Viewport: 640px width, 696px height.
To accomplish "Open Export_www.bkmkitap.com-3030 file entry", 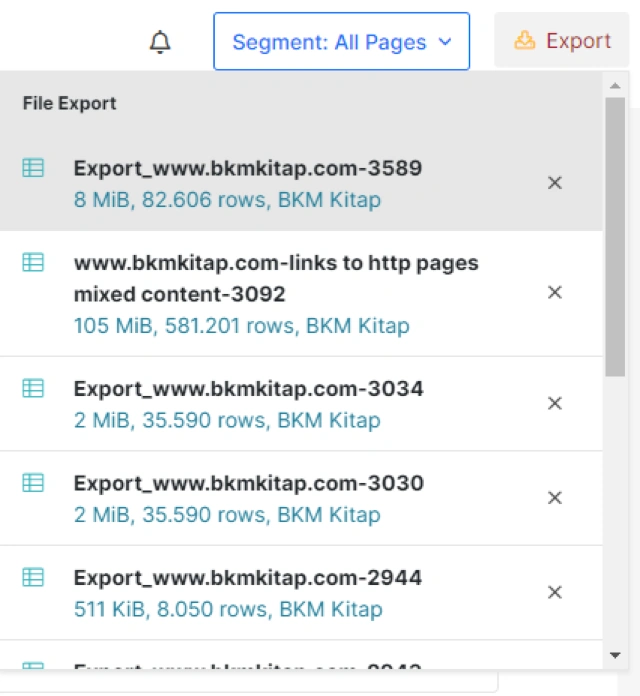I will [248, 484].
